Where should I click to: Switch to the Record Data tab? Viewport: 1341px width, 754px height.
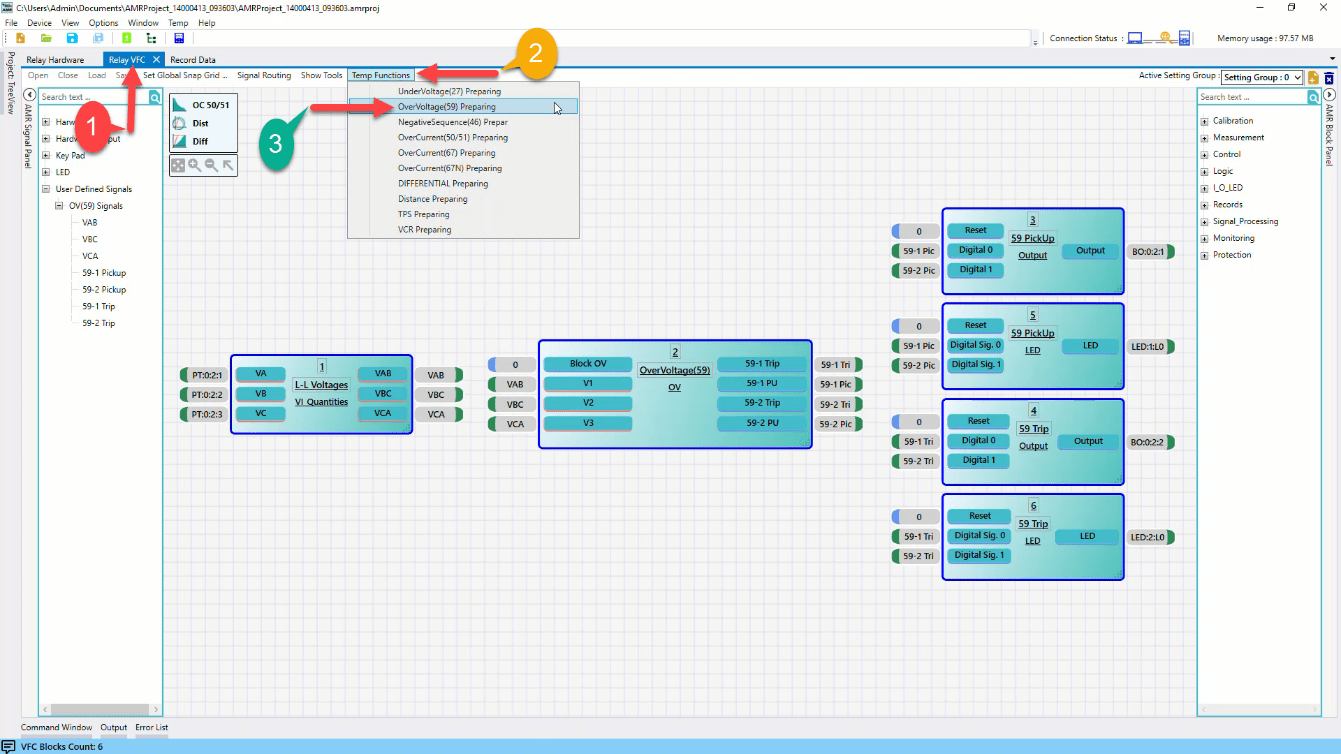193,60
